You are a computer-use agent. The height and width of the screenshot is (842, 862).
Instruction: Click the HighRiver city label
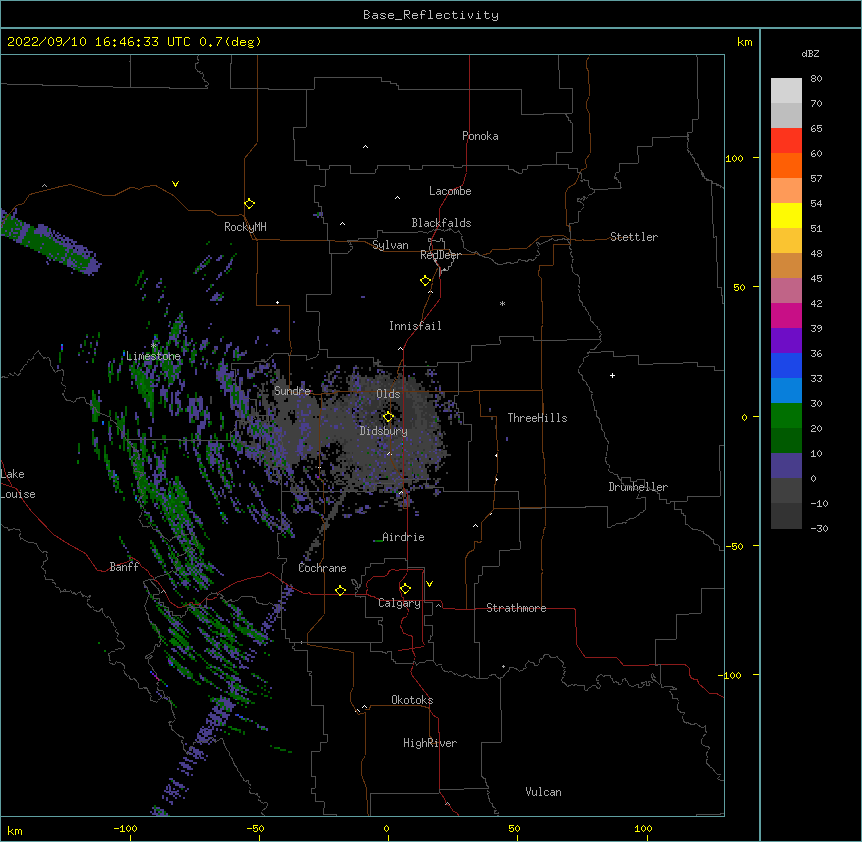pos(430,743)
